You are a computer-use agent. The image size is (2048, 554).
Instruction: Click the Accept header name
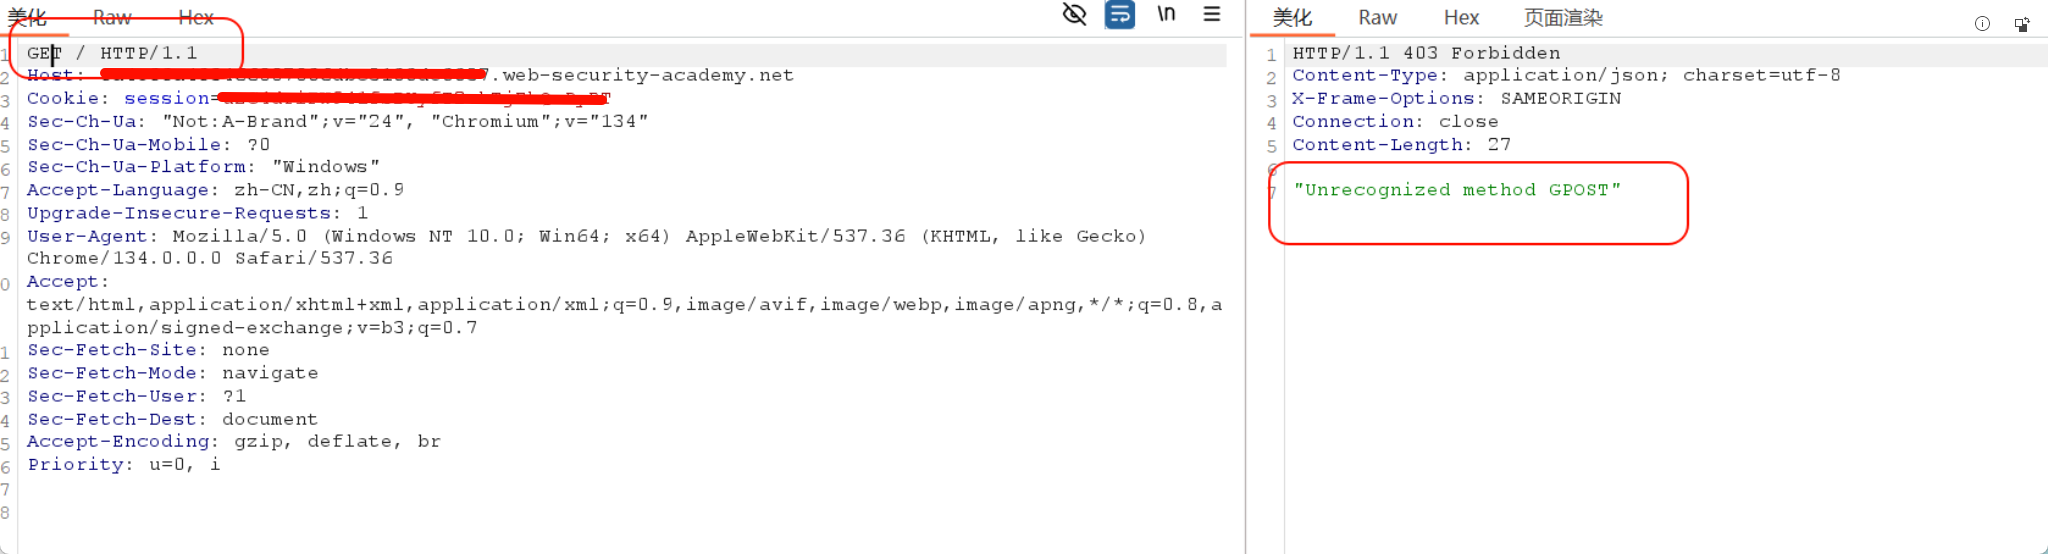62,282
